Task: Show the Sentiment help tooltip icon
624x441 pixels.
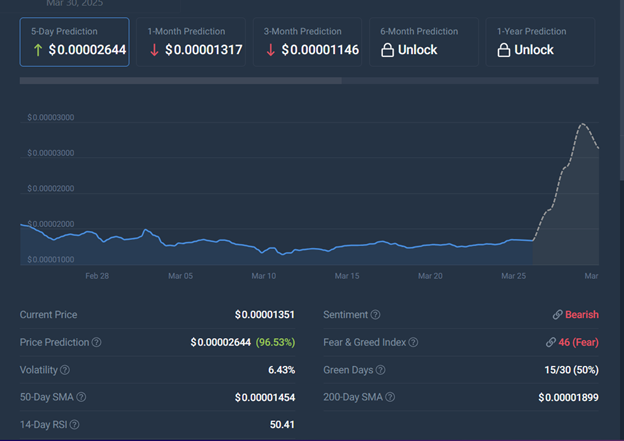Action: point(375,315)
